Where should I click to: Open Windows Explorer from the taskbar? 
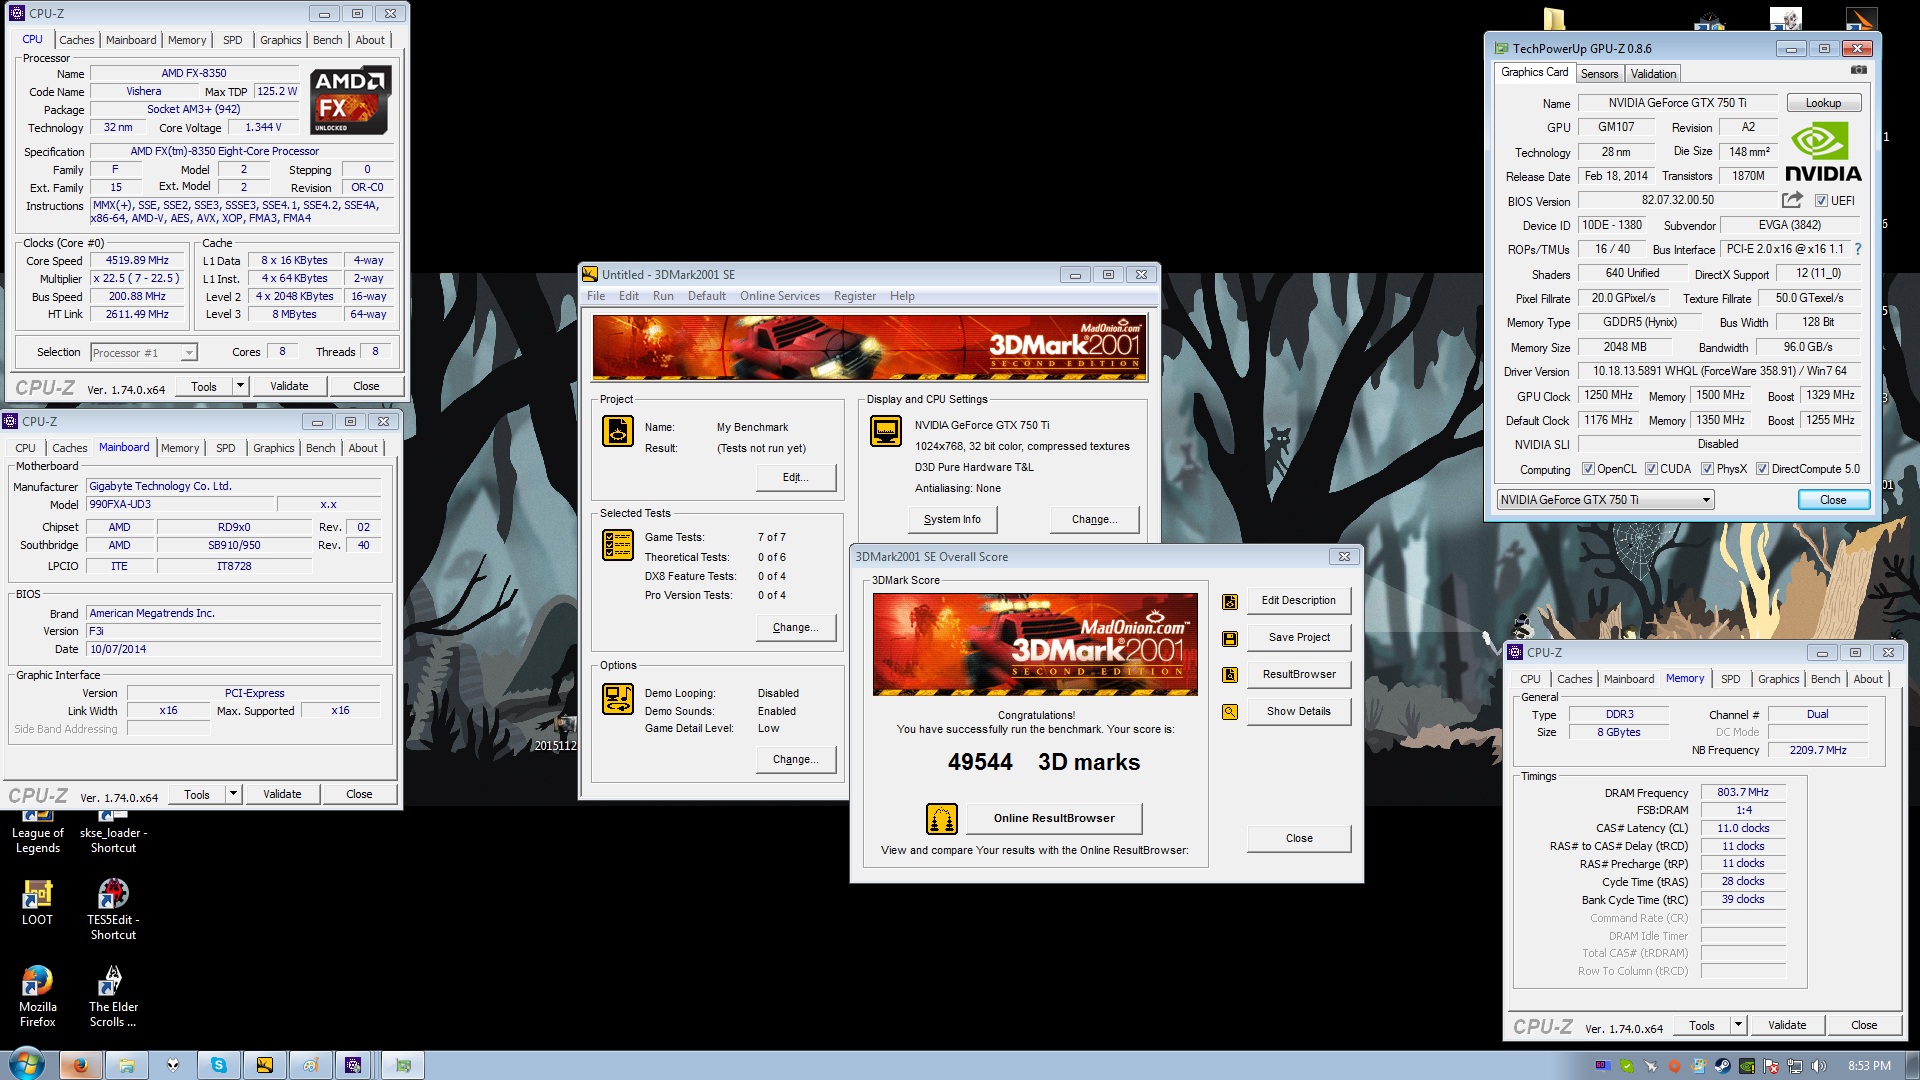[126, 1065]
